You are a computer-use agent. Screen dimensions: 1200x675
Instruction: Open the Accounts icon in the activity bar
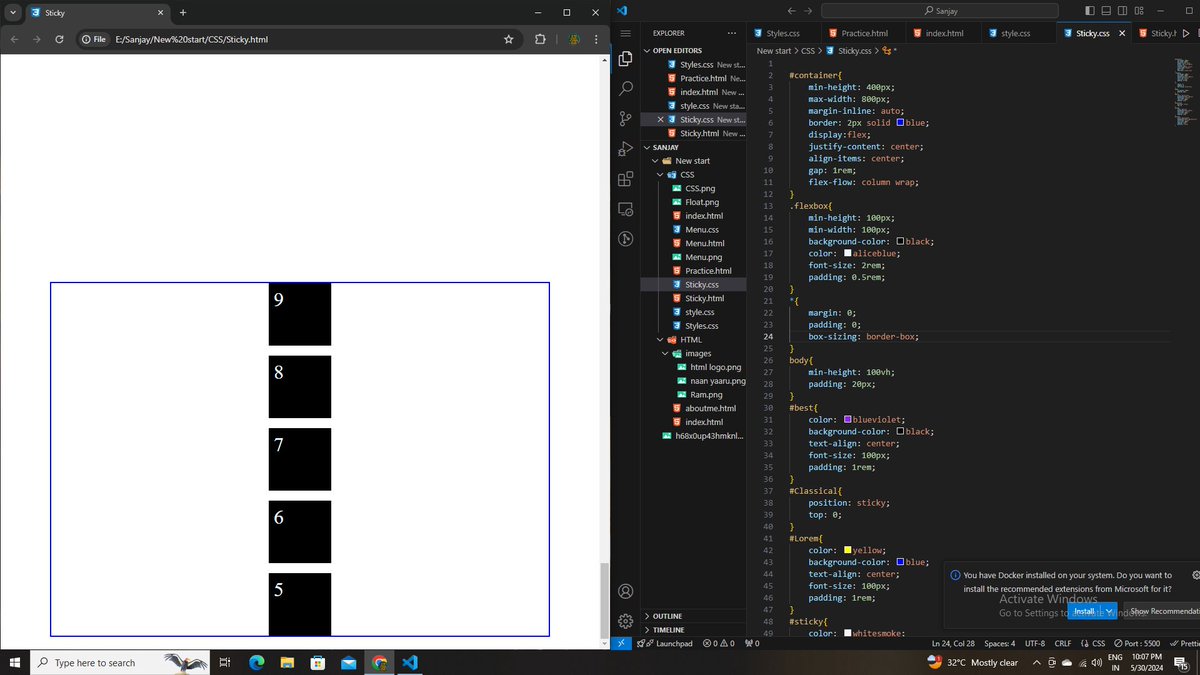(626, 592)
